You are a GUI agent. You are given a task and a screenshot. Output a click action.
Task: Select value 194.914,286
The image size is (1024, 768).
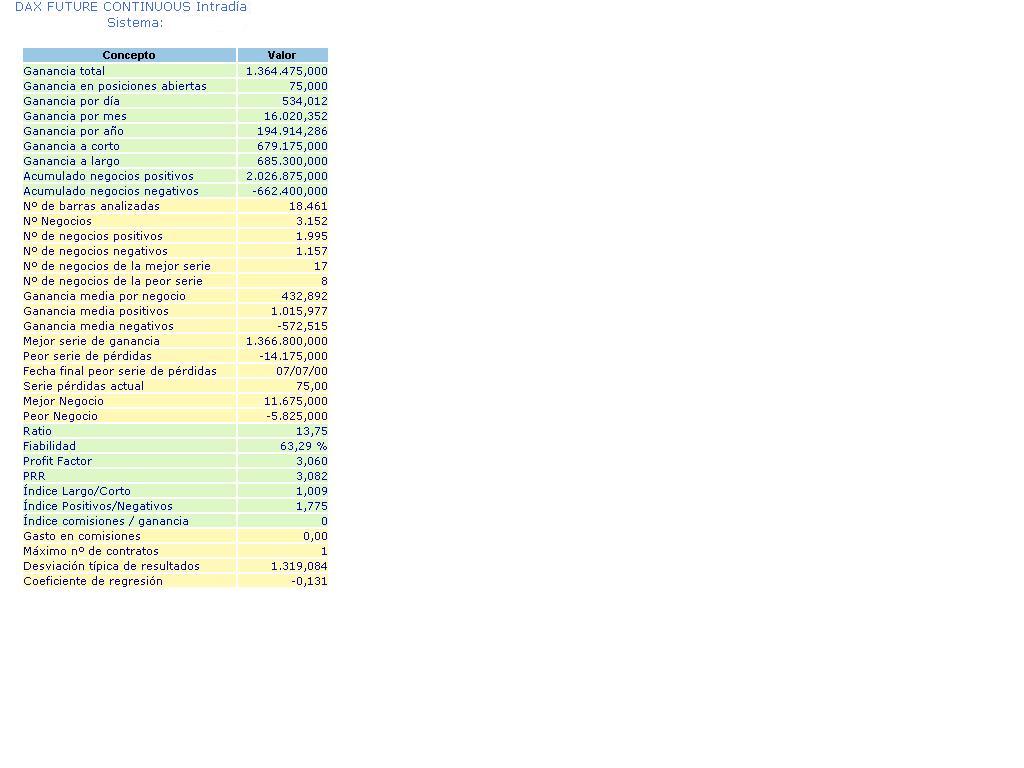pos(292,131)
